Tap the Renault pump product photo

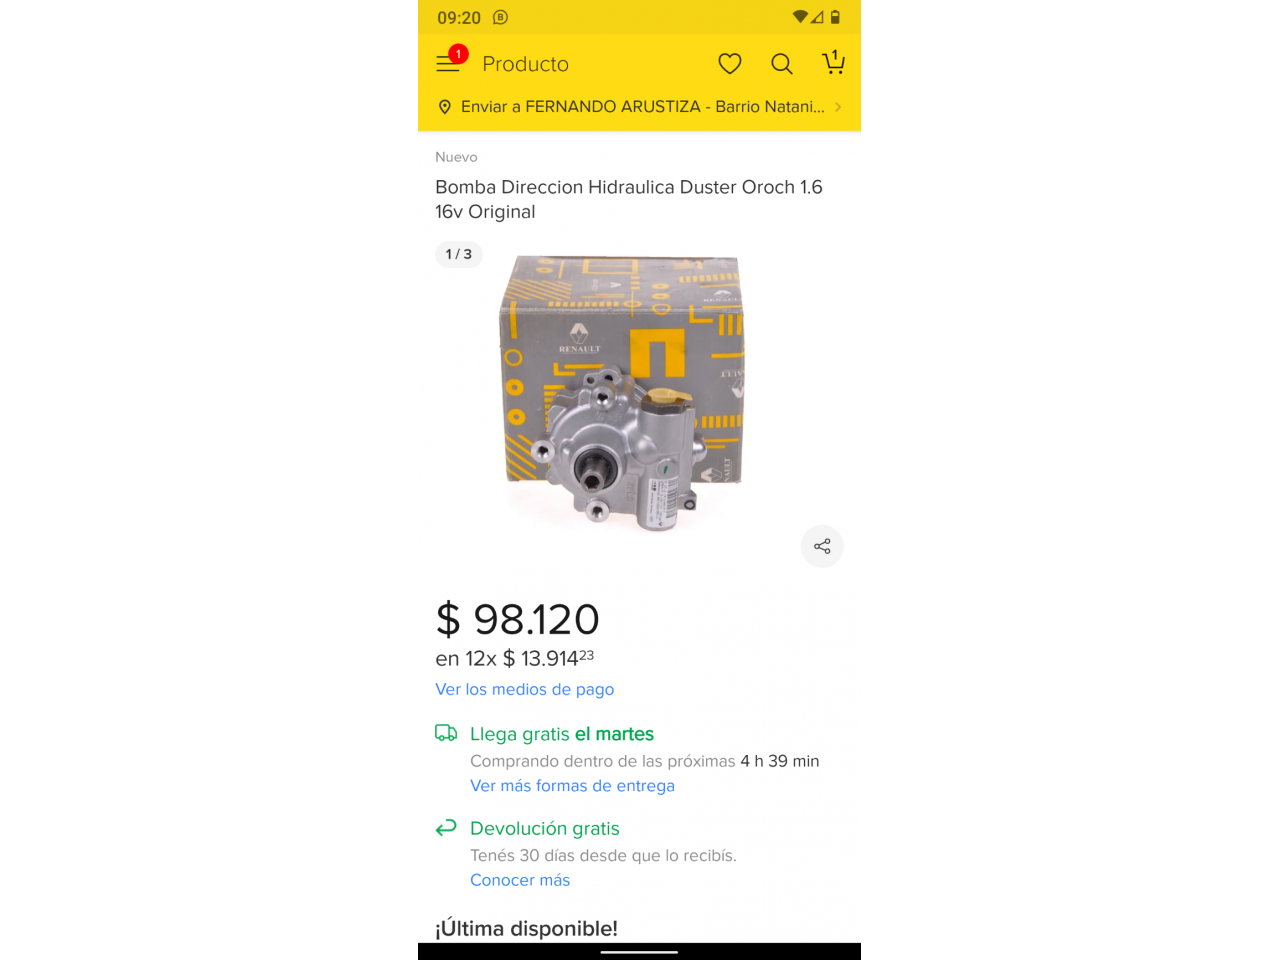pos(623,393)
